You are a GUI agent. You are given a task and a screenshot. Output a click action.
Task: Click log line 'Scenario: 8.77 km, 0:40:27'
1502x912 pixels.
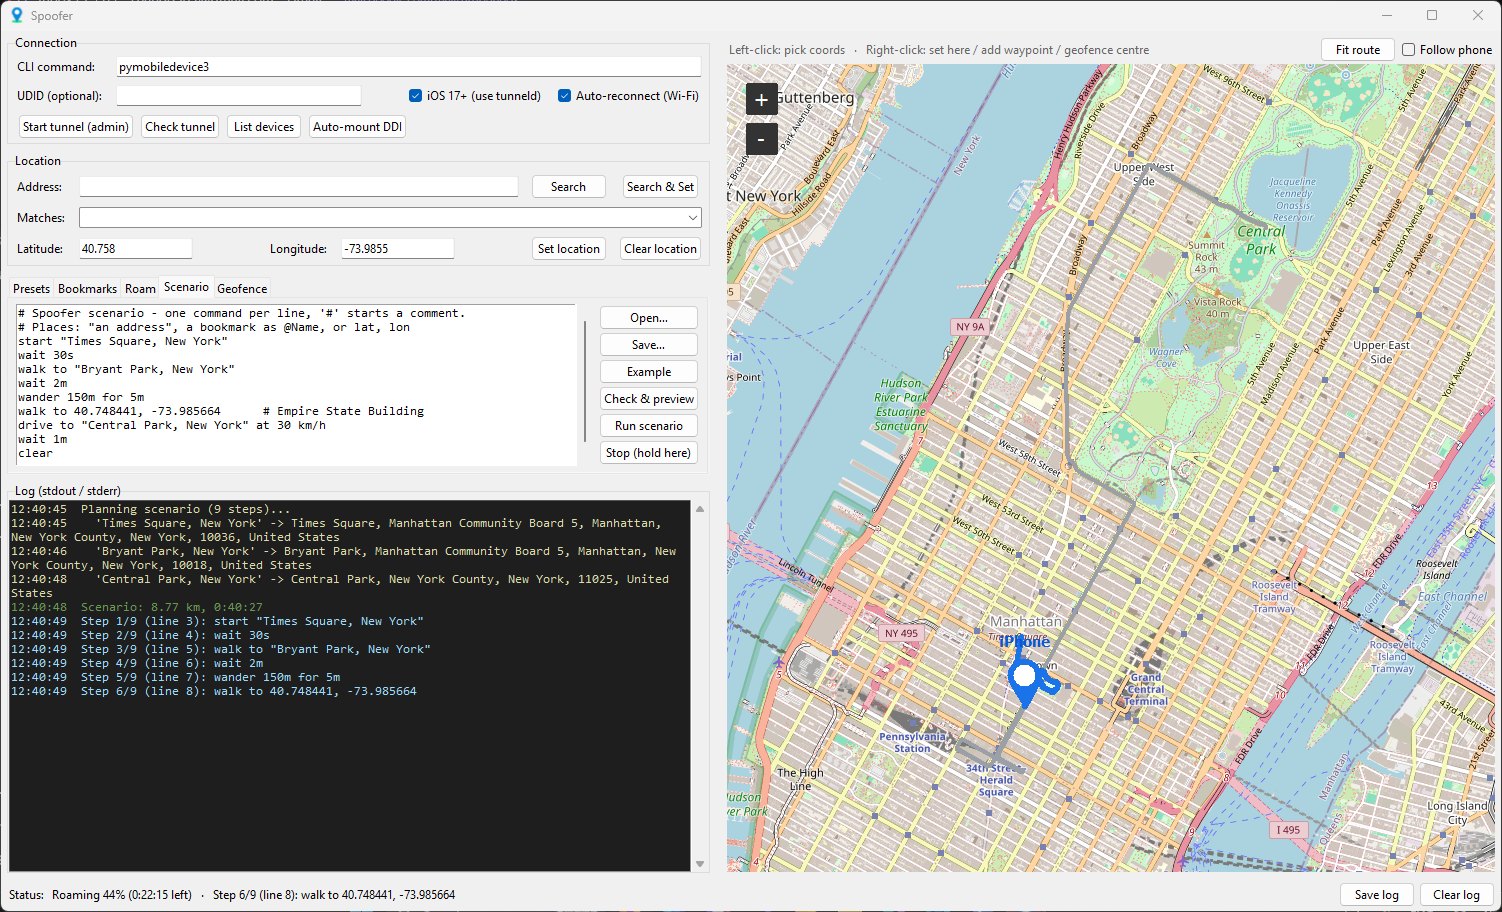pos(172,607)
